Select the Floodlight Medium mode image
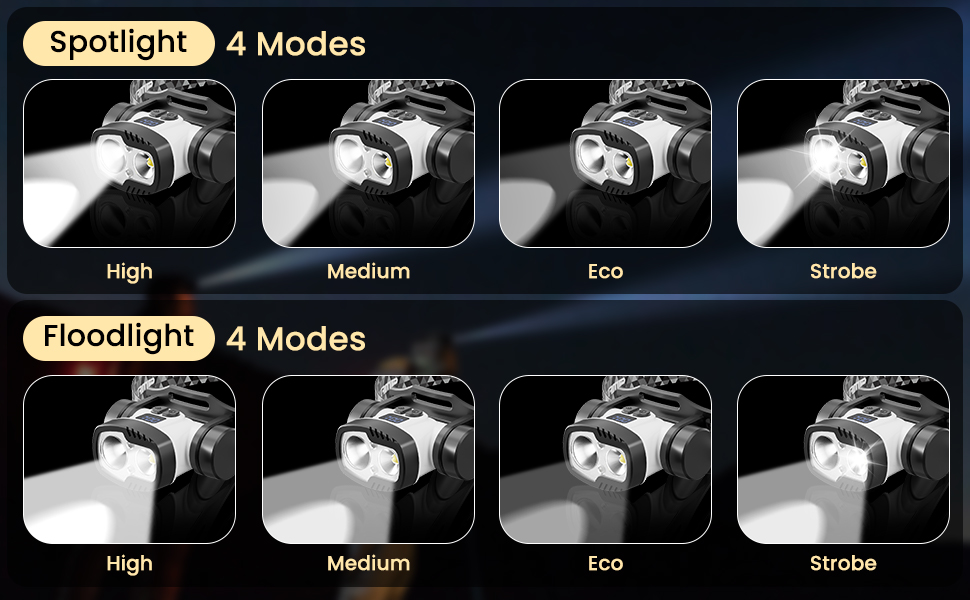The width and height of the screenshot is (970, 600). [368, 459]
